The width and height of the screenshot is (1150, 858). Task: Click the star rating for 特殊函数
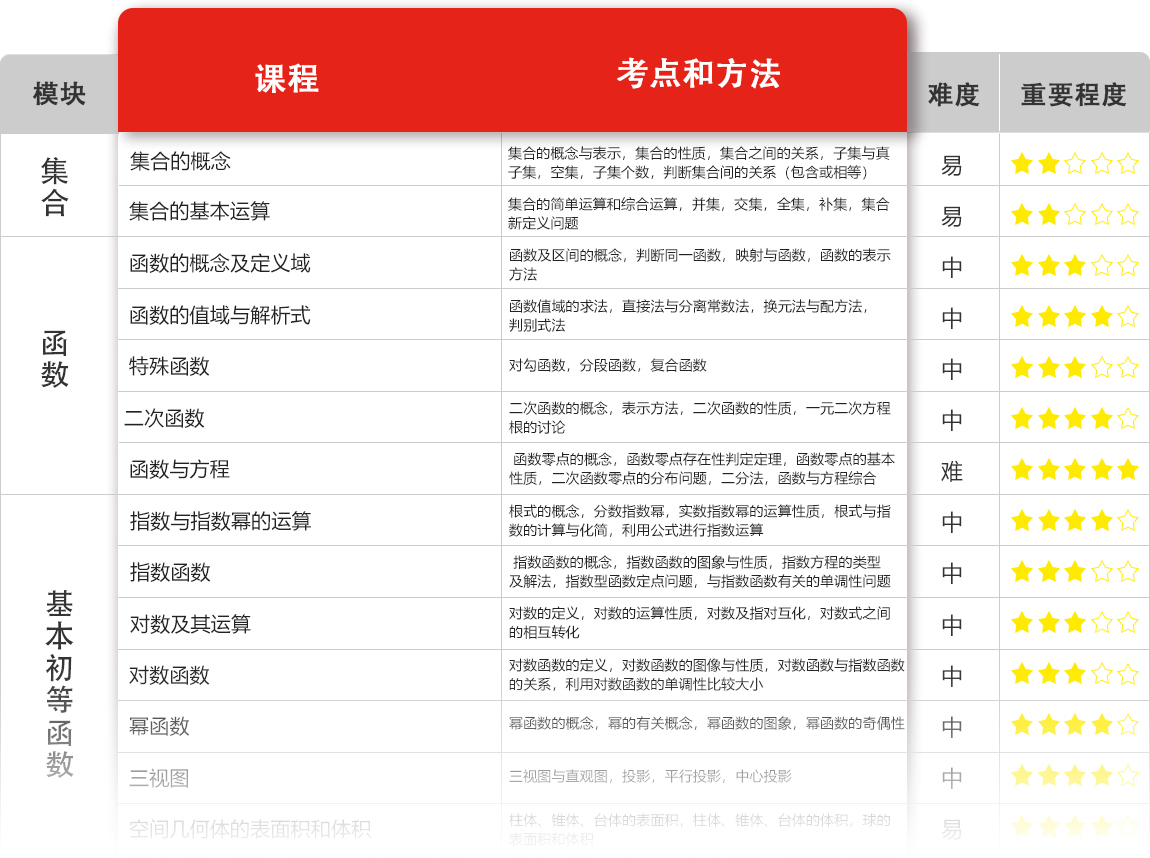pyautogui.click(x=1074, y=367)
